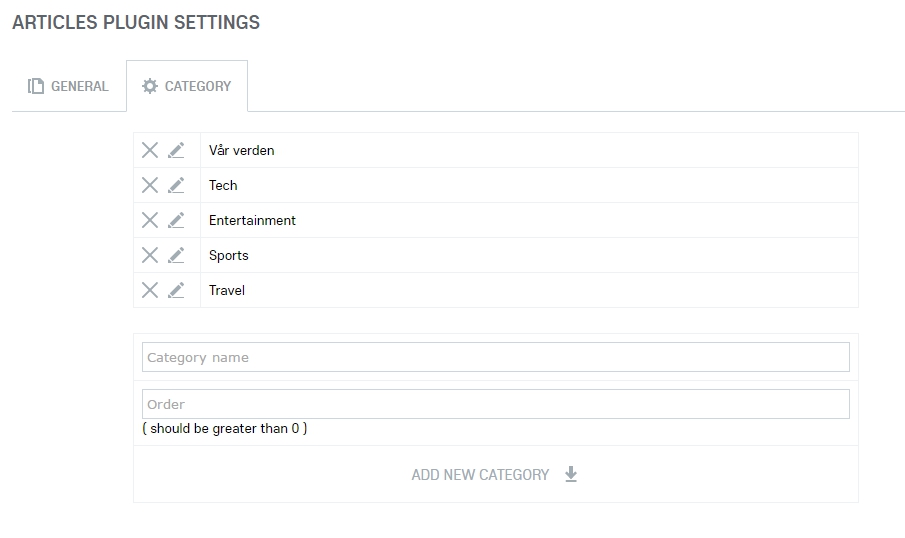This screenshot has width=905, height=538.
Task: Delete the Sports category
Action: coord(150,255)
